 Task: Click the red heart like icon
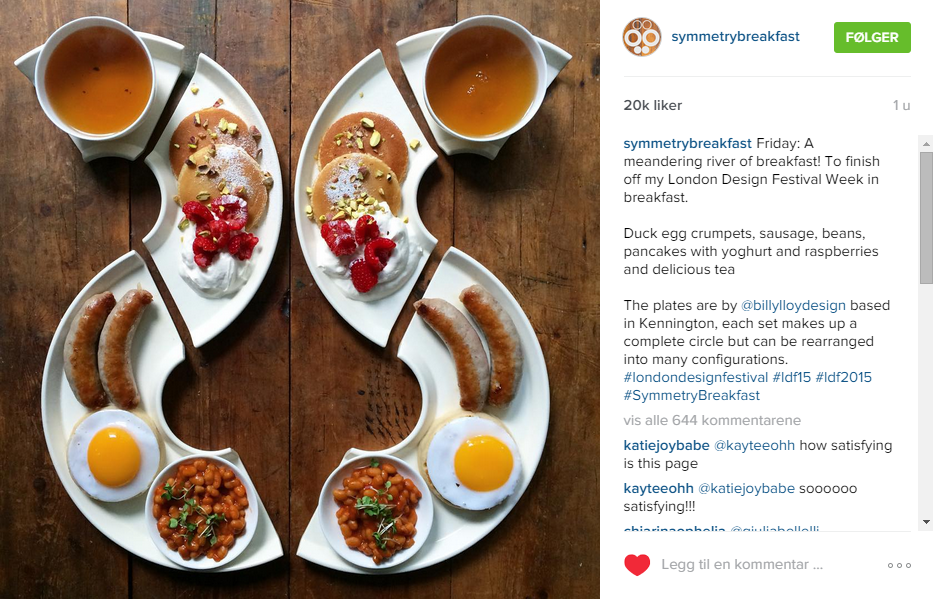pos(637,564)
